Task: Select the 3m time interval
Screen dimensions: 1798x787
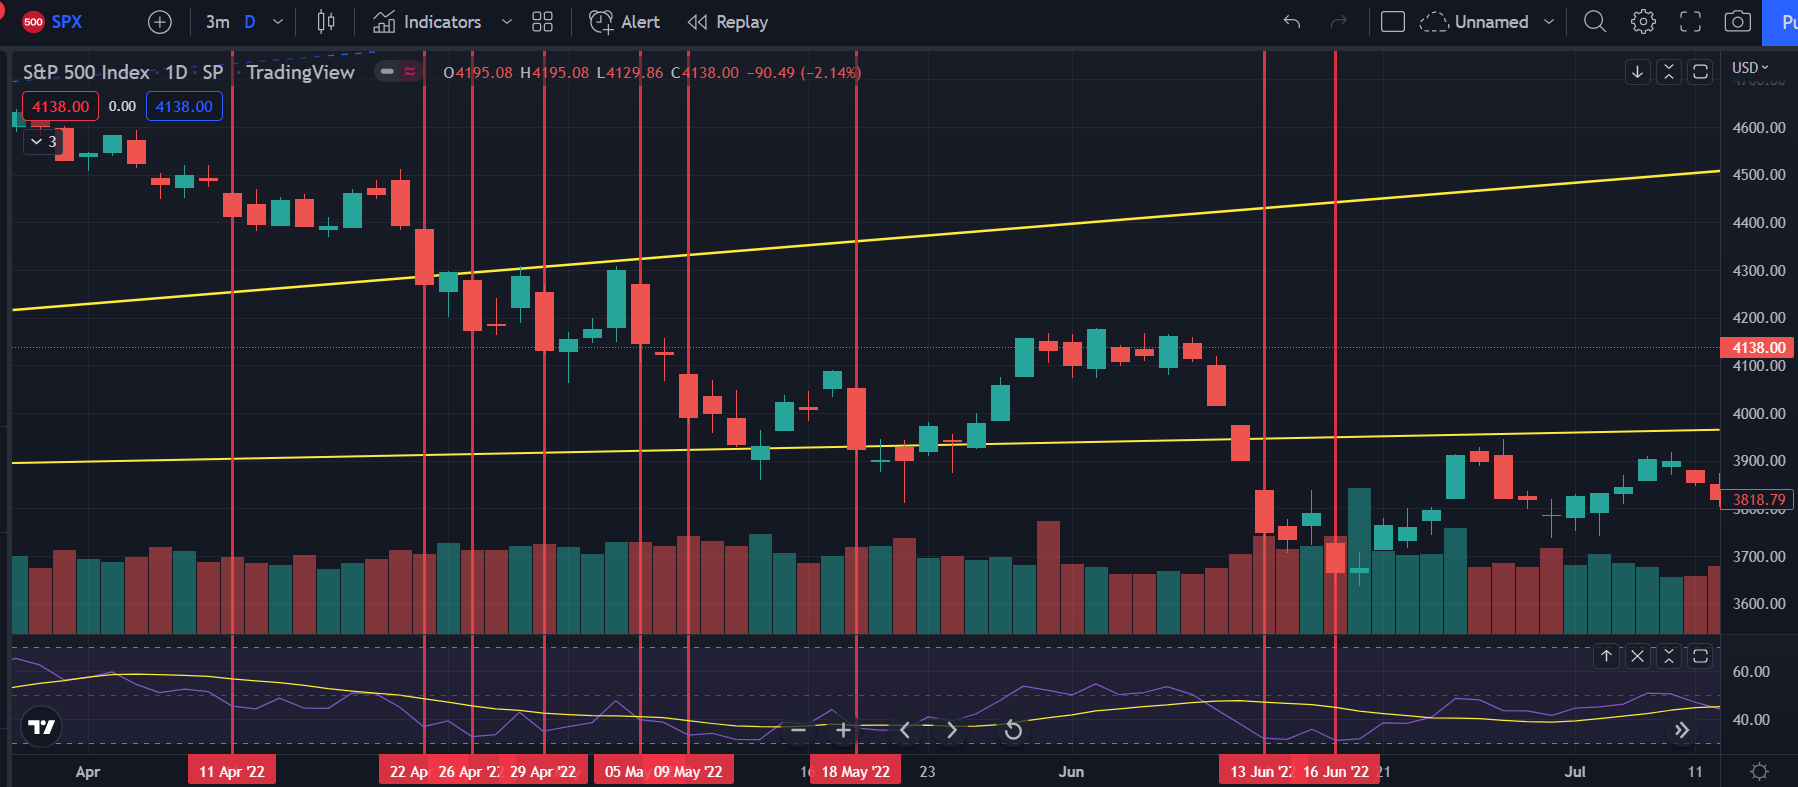Action: point(217,22)
